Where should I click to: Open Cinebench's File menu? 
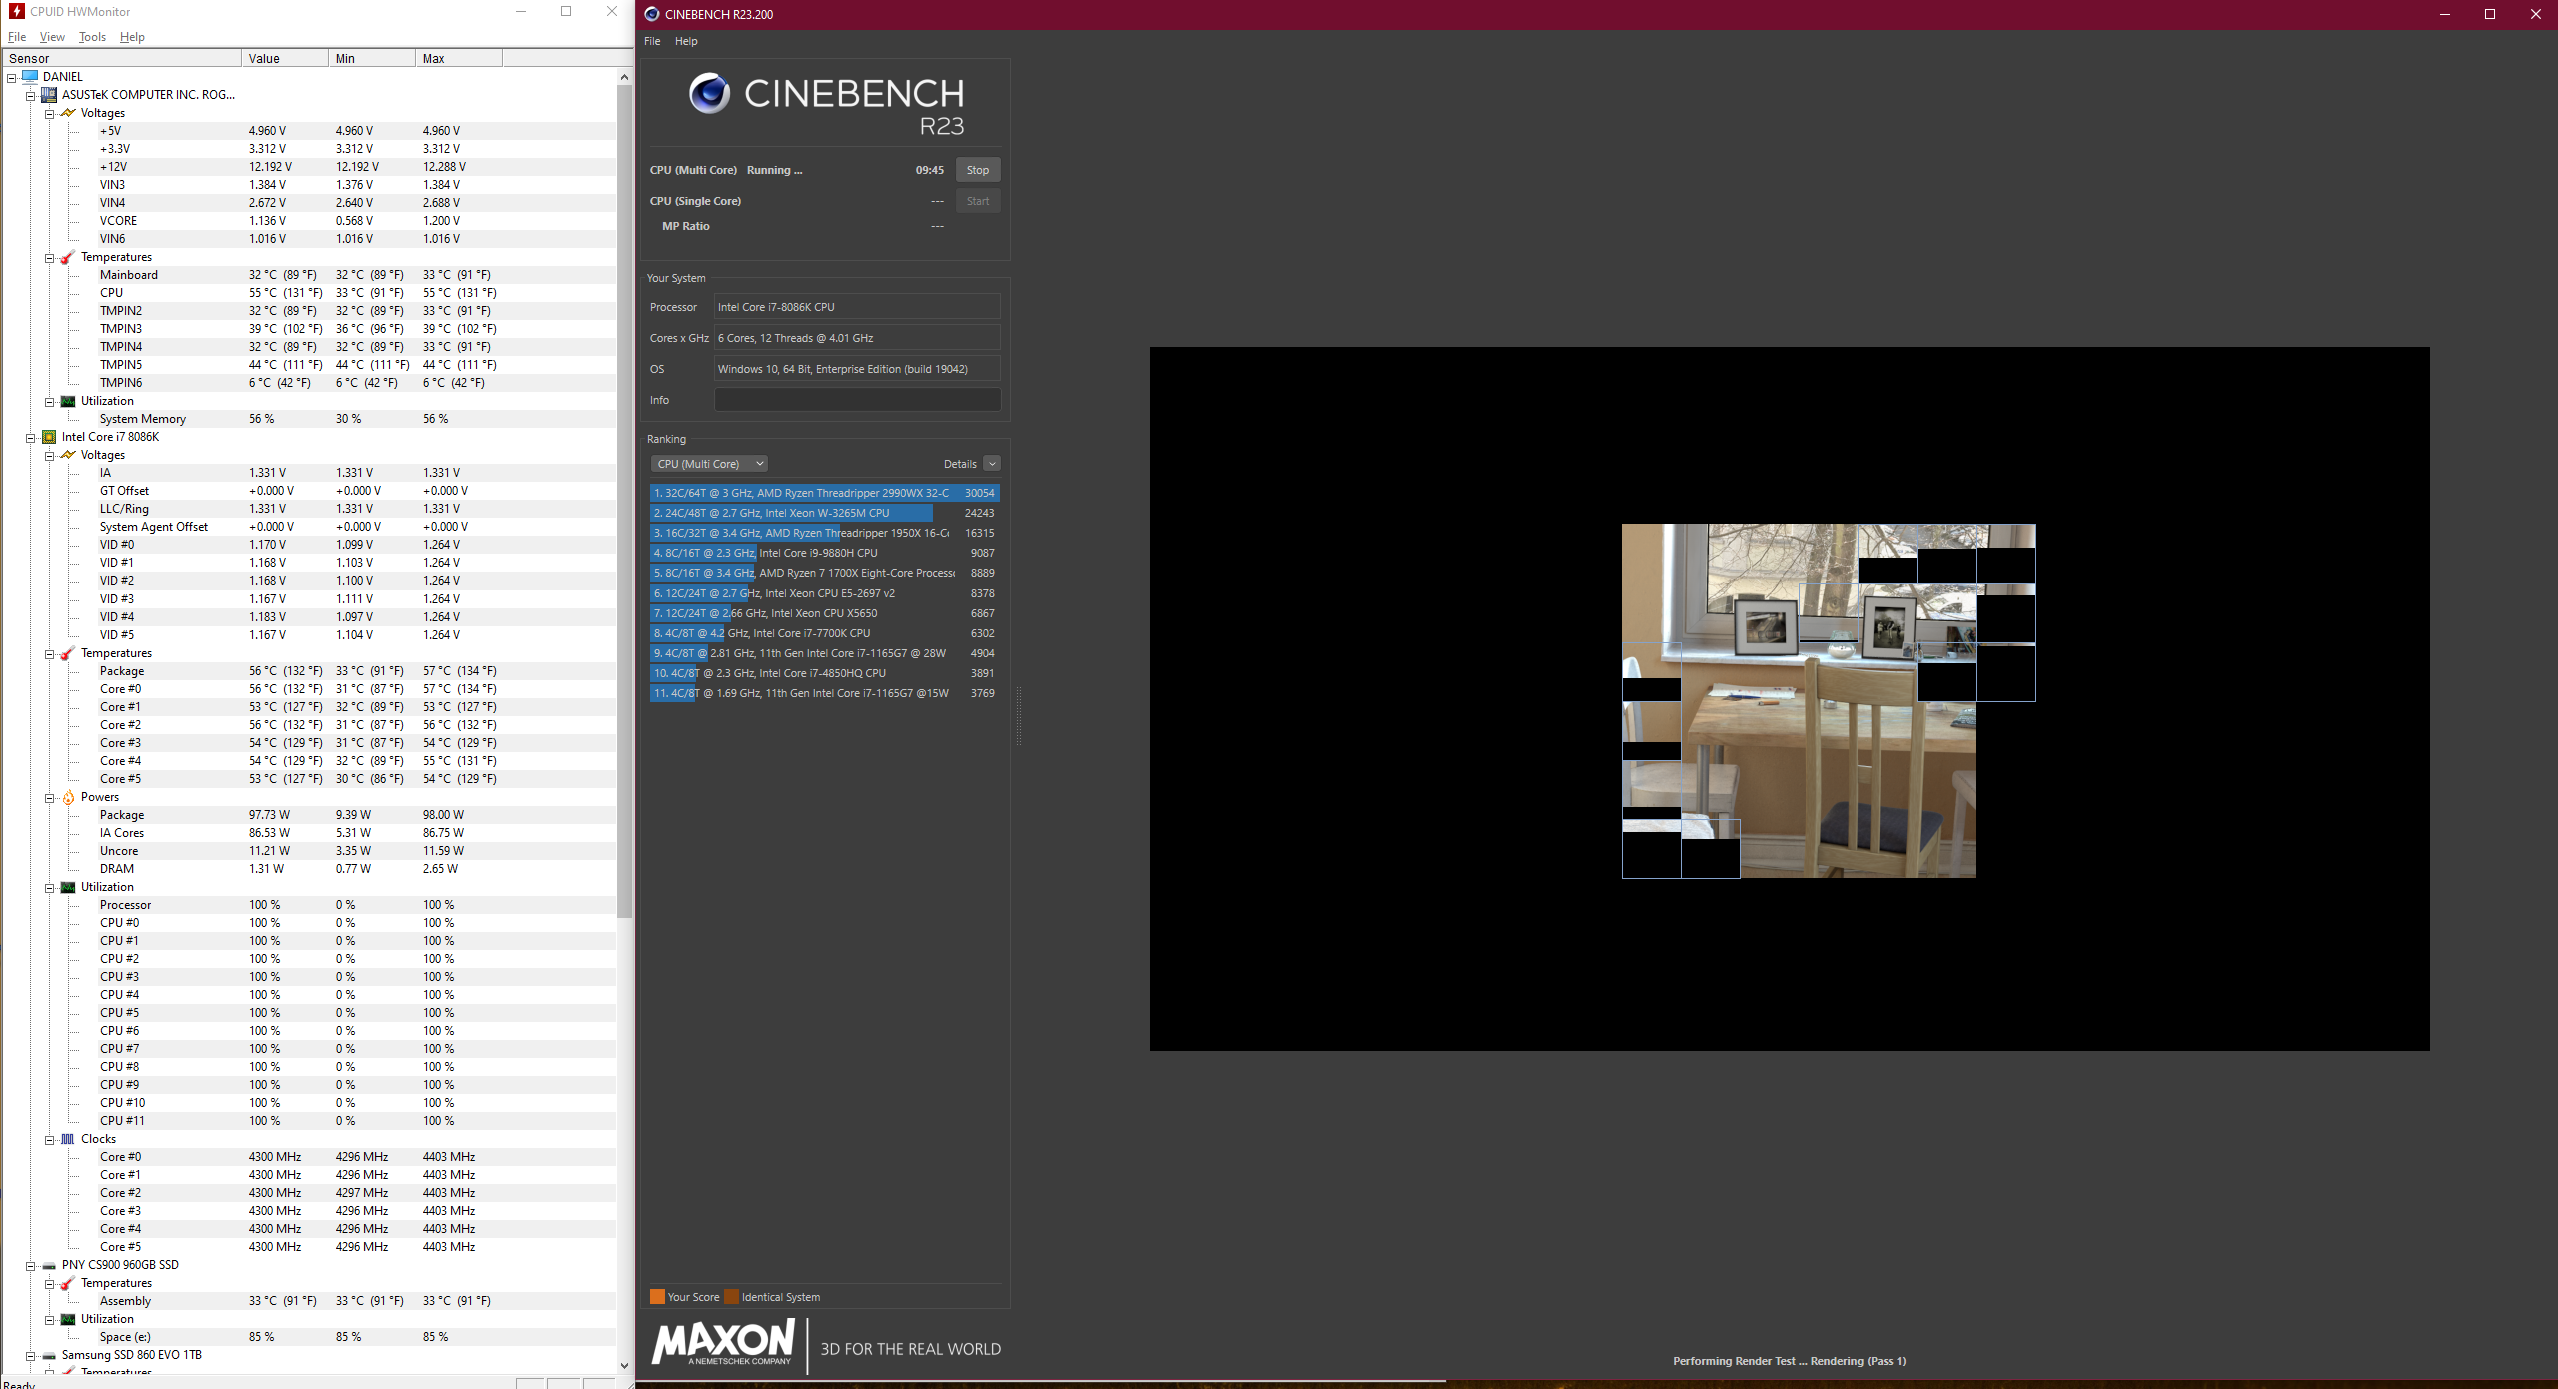point(652,41)
